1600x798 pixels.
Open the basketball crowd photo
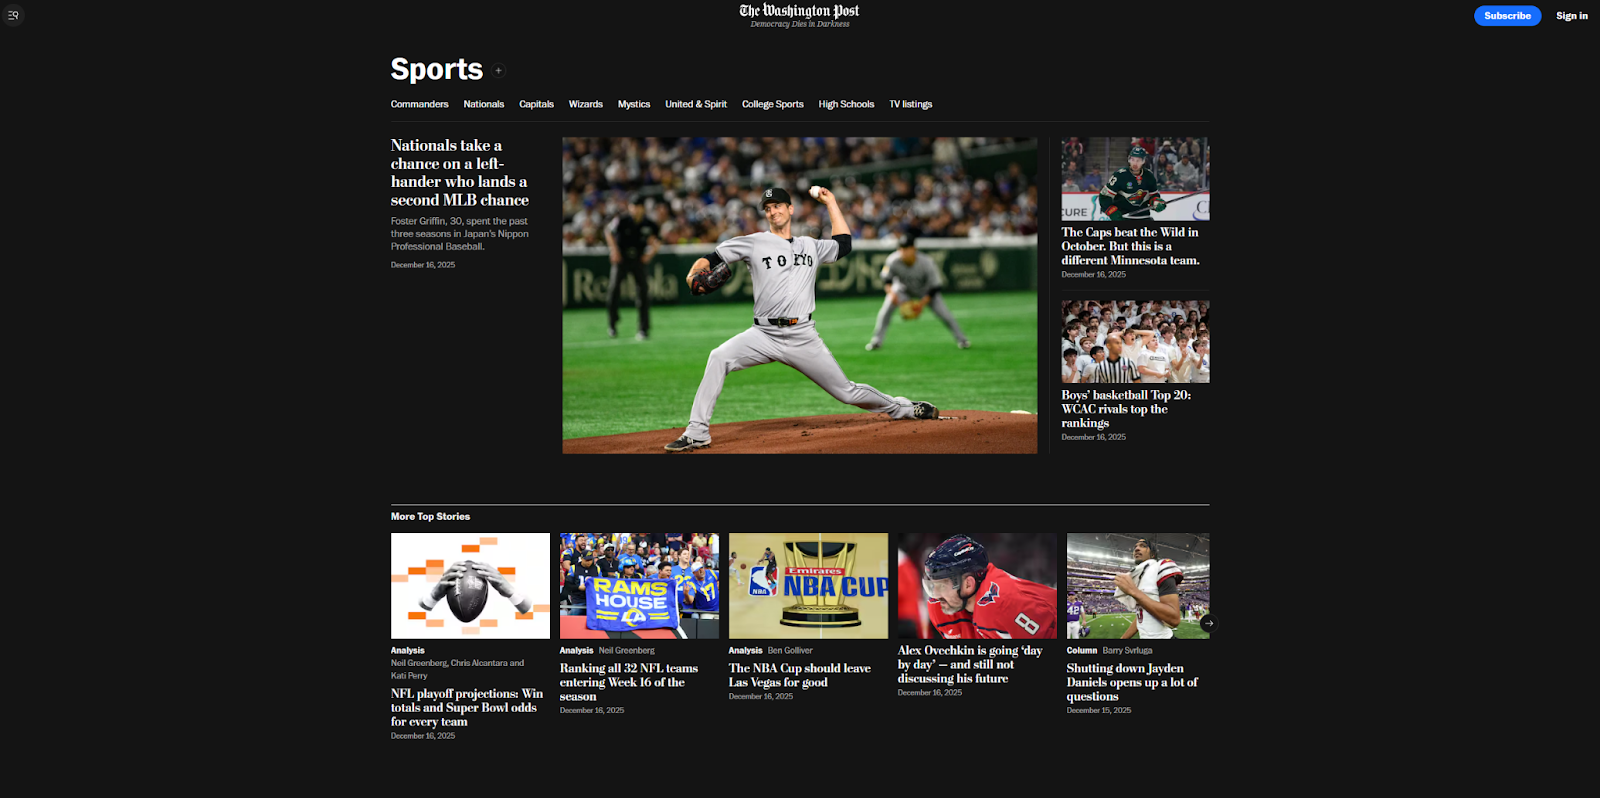pos(1135,342)
